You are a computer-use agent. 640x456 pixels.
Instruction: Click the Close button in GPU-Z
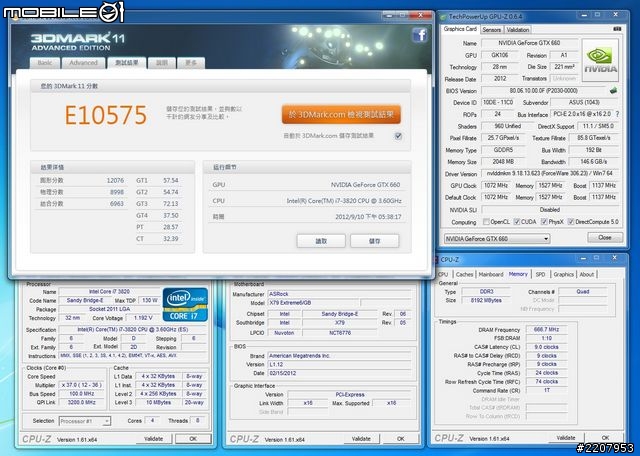pyautogui.click(x=605, y=237)
